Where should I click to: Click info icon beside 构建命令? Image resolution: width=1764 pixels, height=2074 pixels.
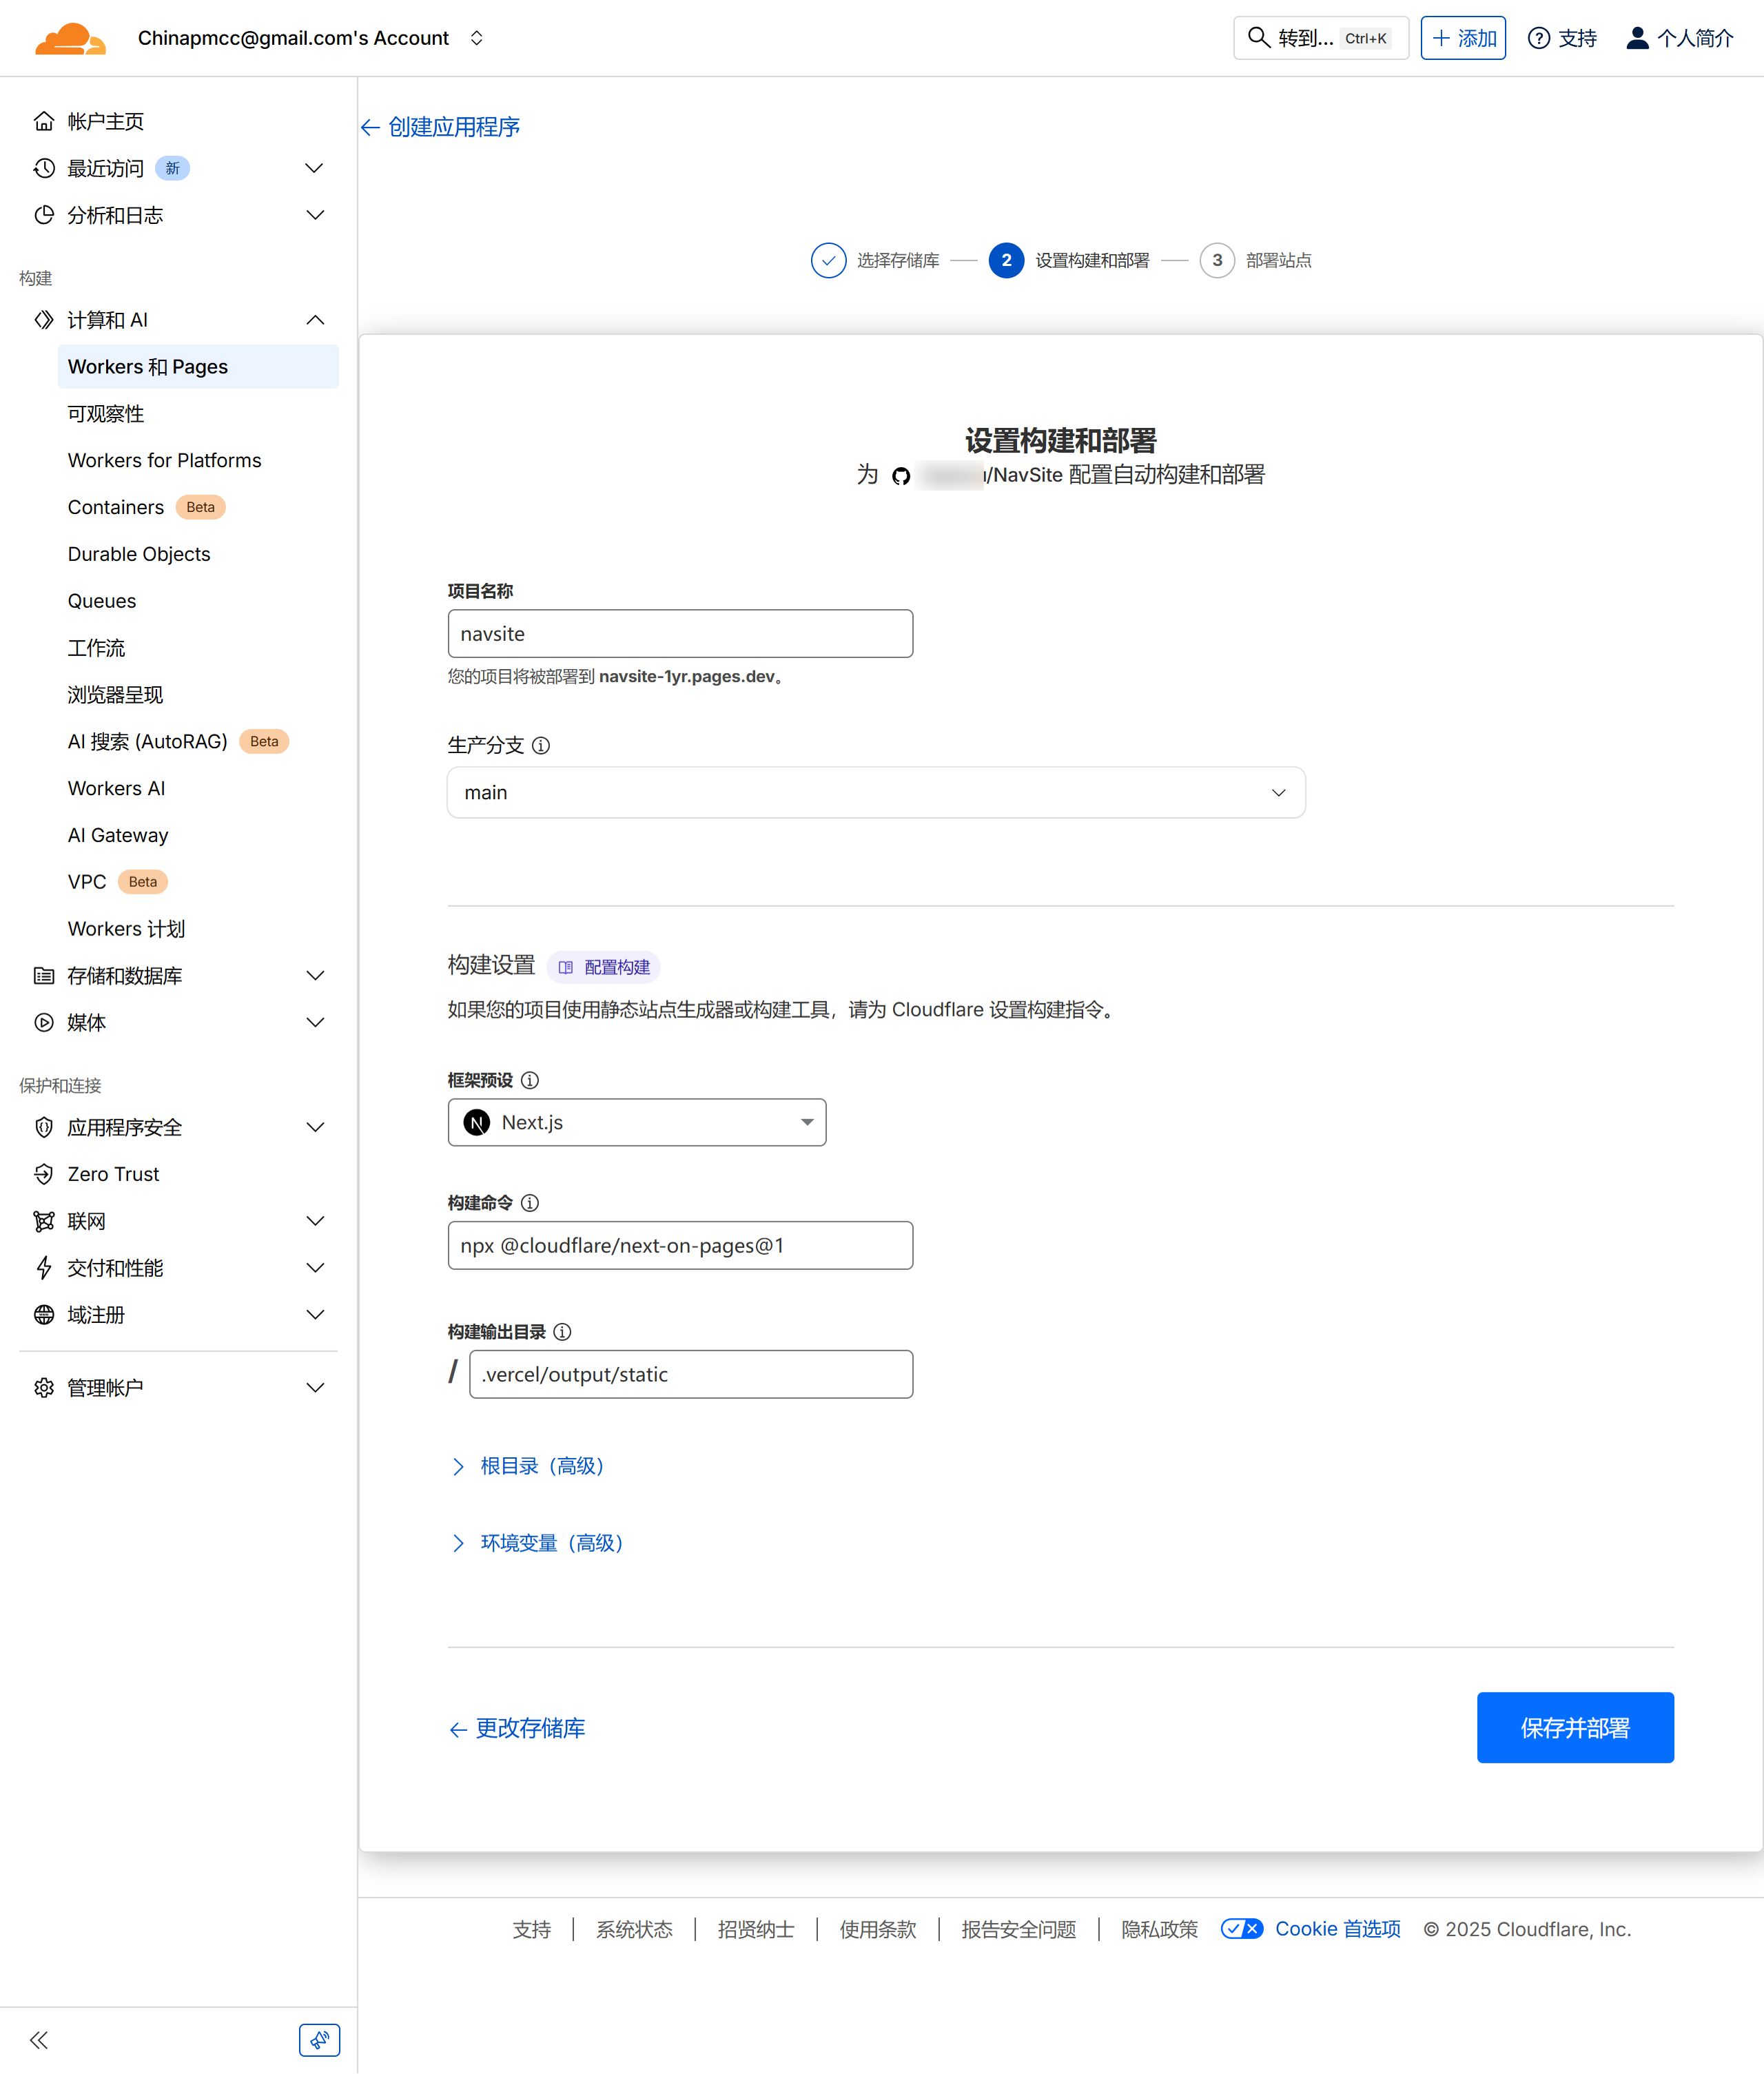click(x=530, y=1203)
